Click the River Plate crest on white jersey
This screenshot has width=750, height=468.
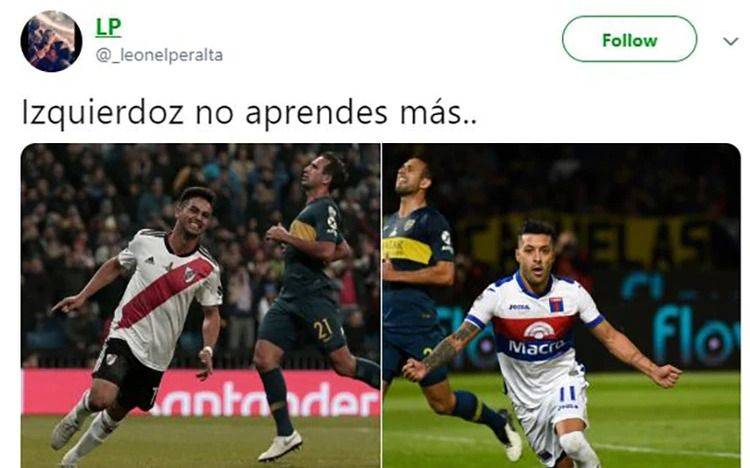[190, 275]
